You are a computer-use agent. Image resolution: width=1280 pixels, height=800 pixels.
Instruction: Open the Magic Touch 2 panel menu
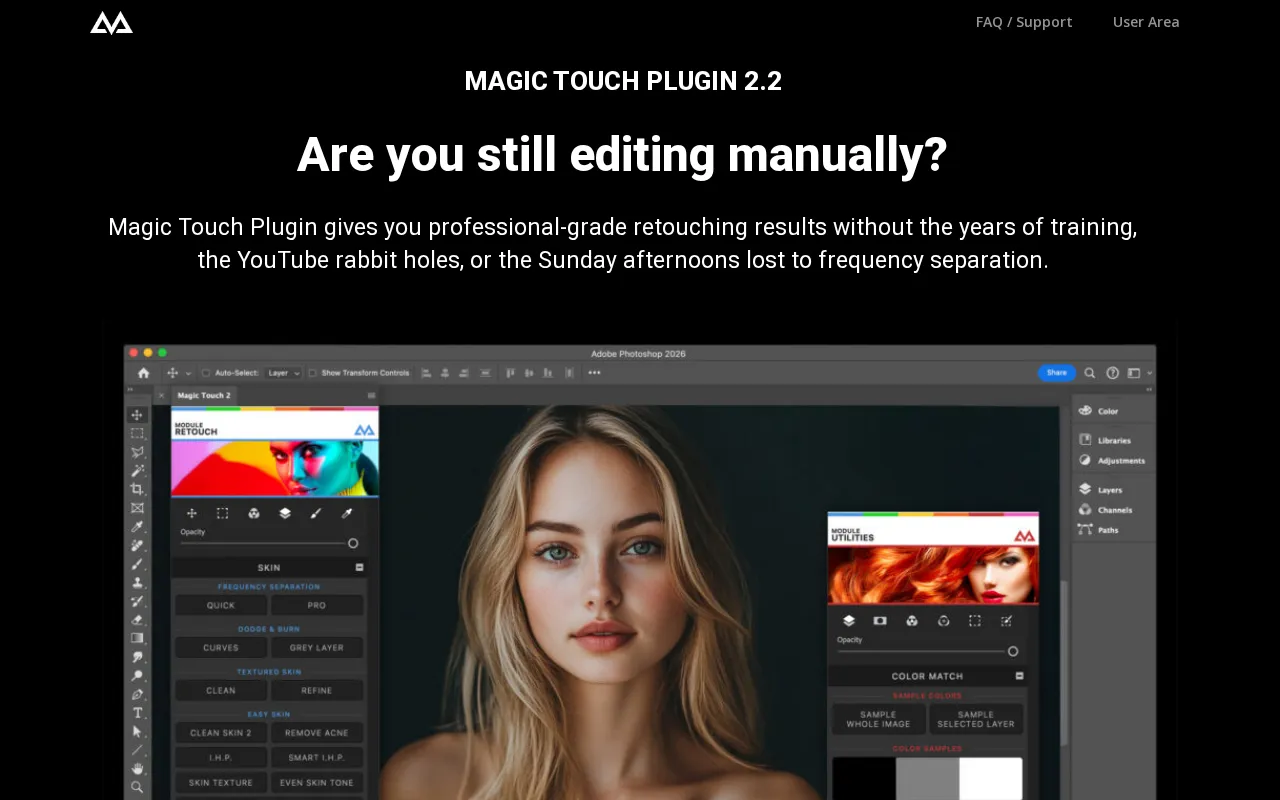coord(371,395)
